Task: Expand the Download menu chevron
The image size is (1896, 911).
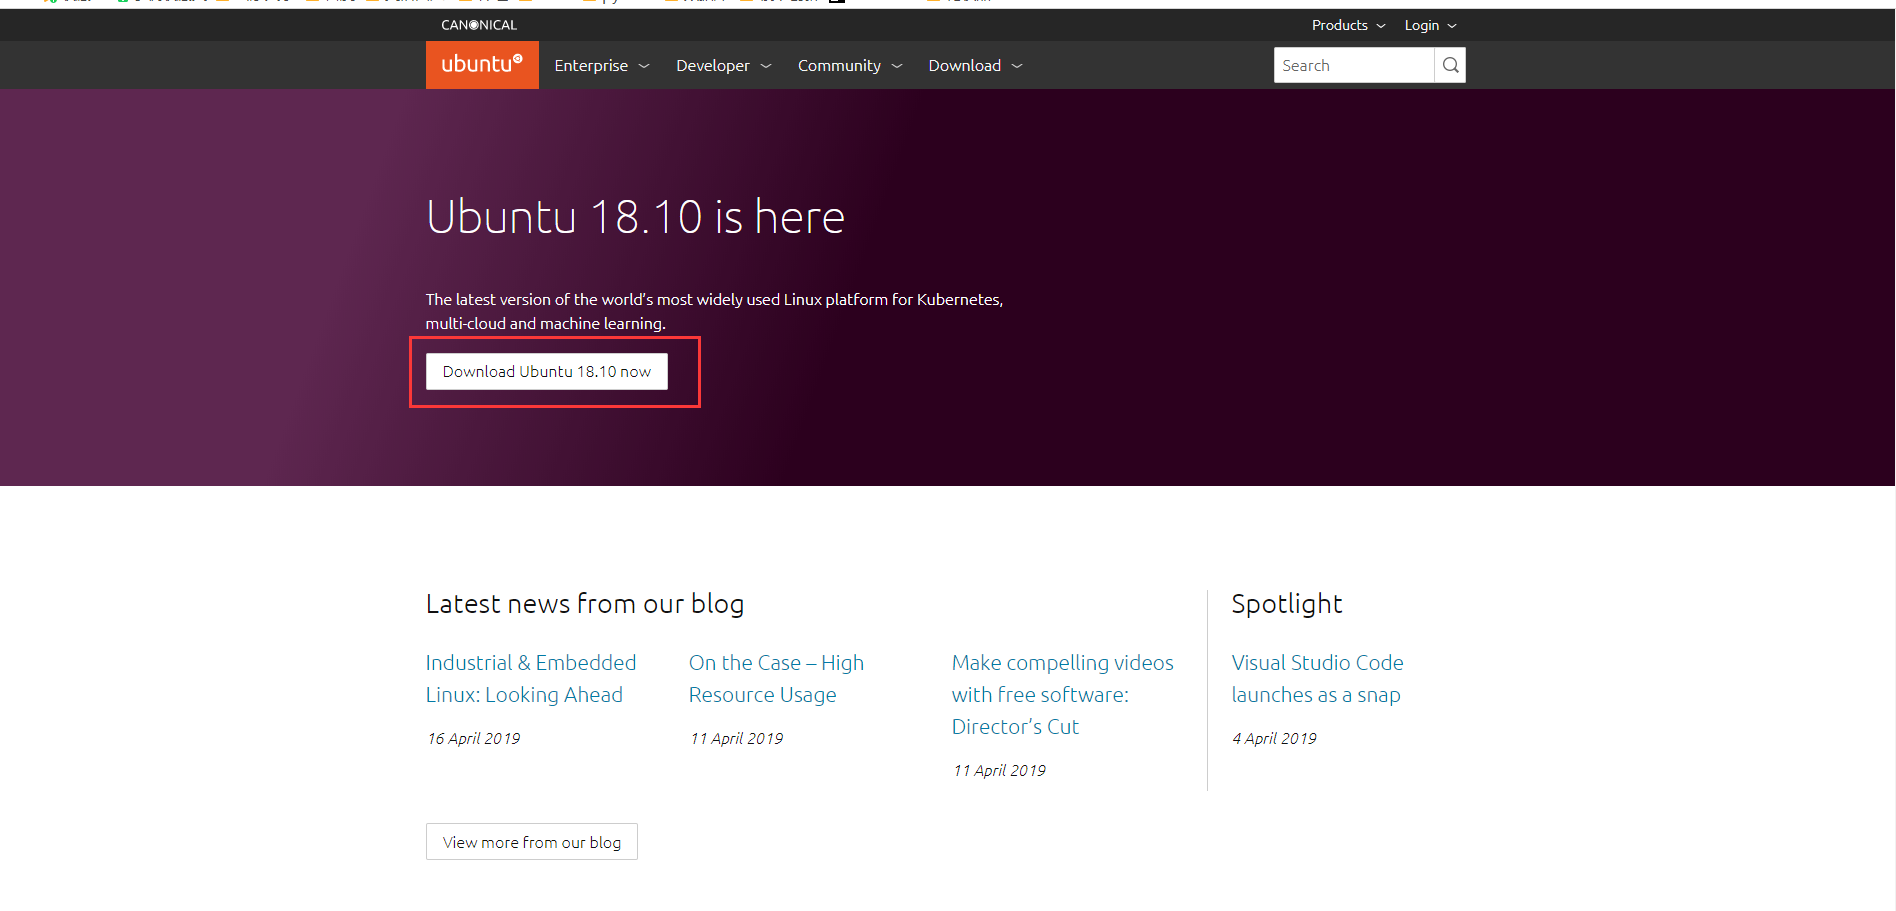Action: coord(1017,66)
